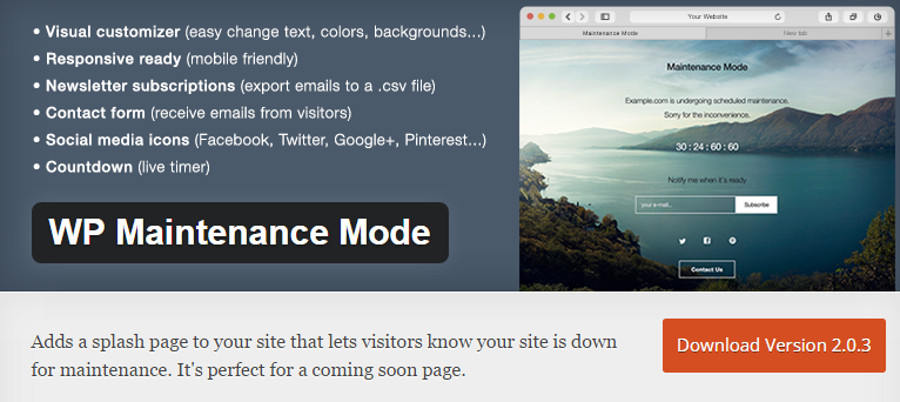Focus the your e-mail input field
Screen dimensions: 900x402
pyautogui.click(x=685, y=205)
